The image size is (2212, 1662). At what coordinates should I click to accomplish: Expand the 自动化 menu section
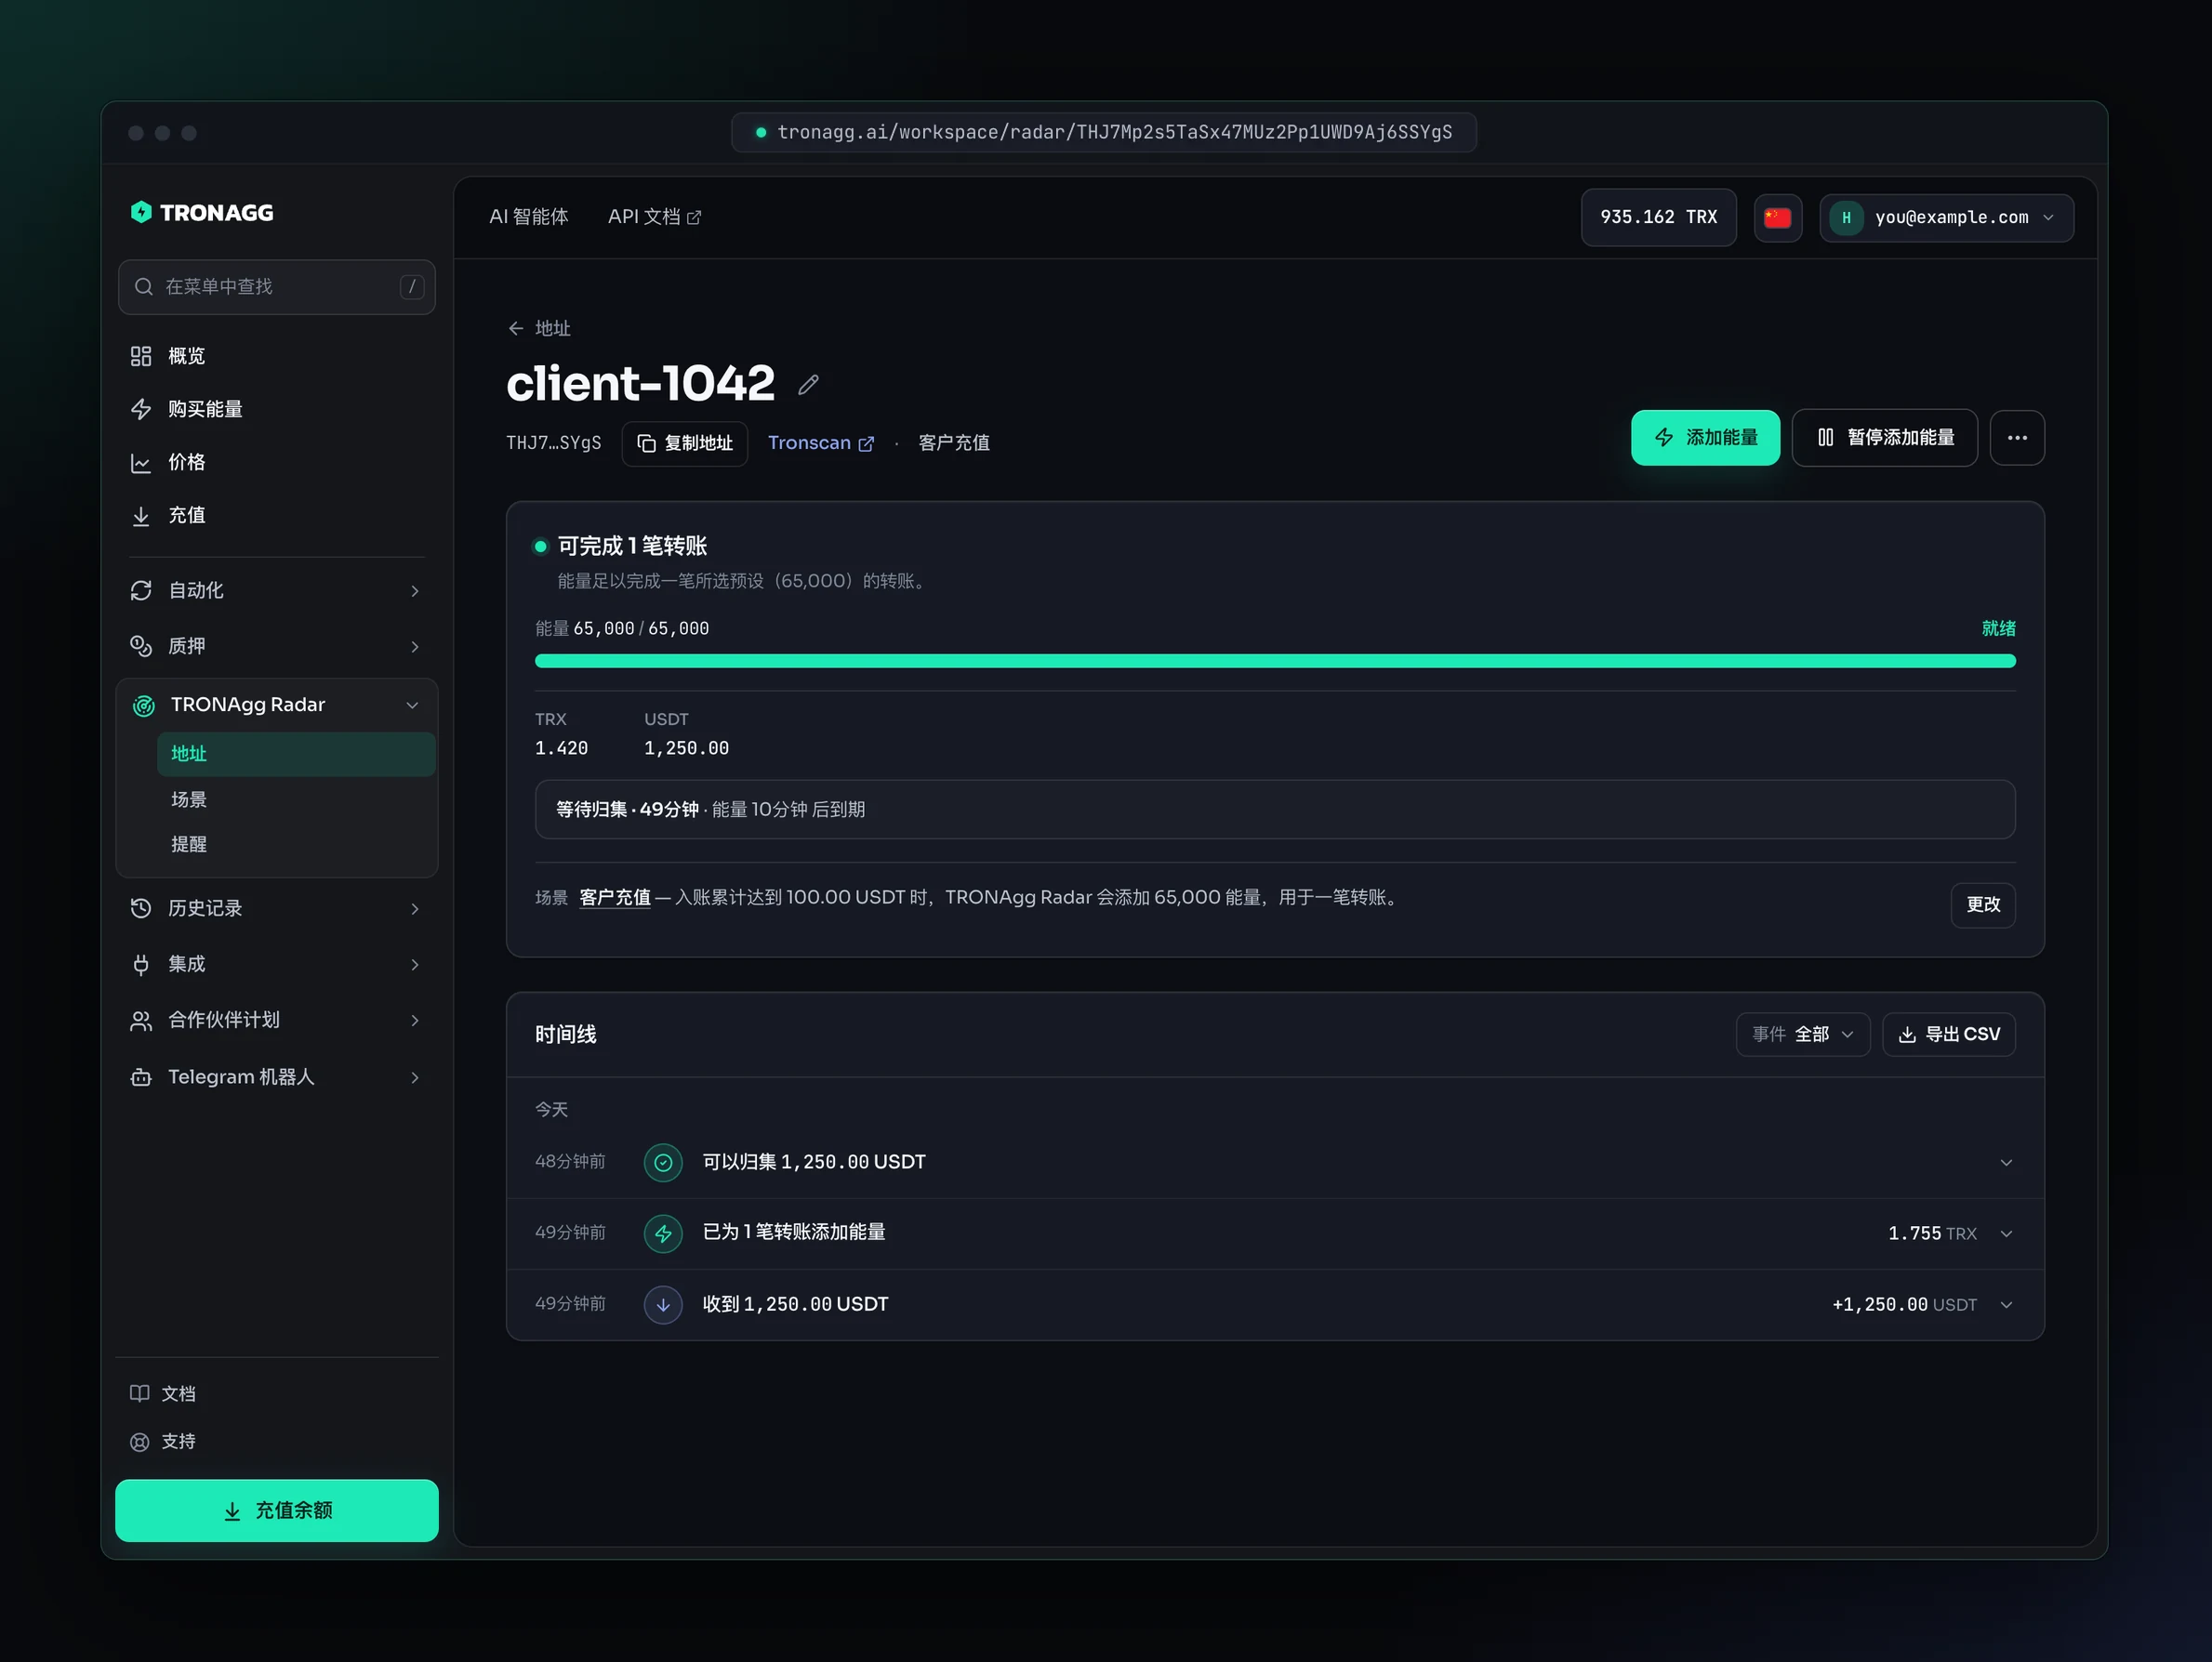(276, 590)
